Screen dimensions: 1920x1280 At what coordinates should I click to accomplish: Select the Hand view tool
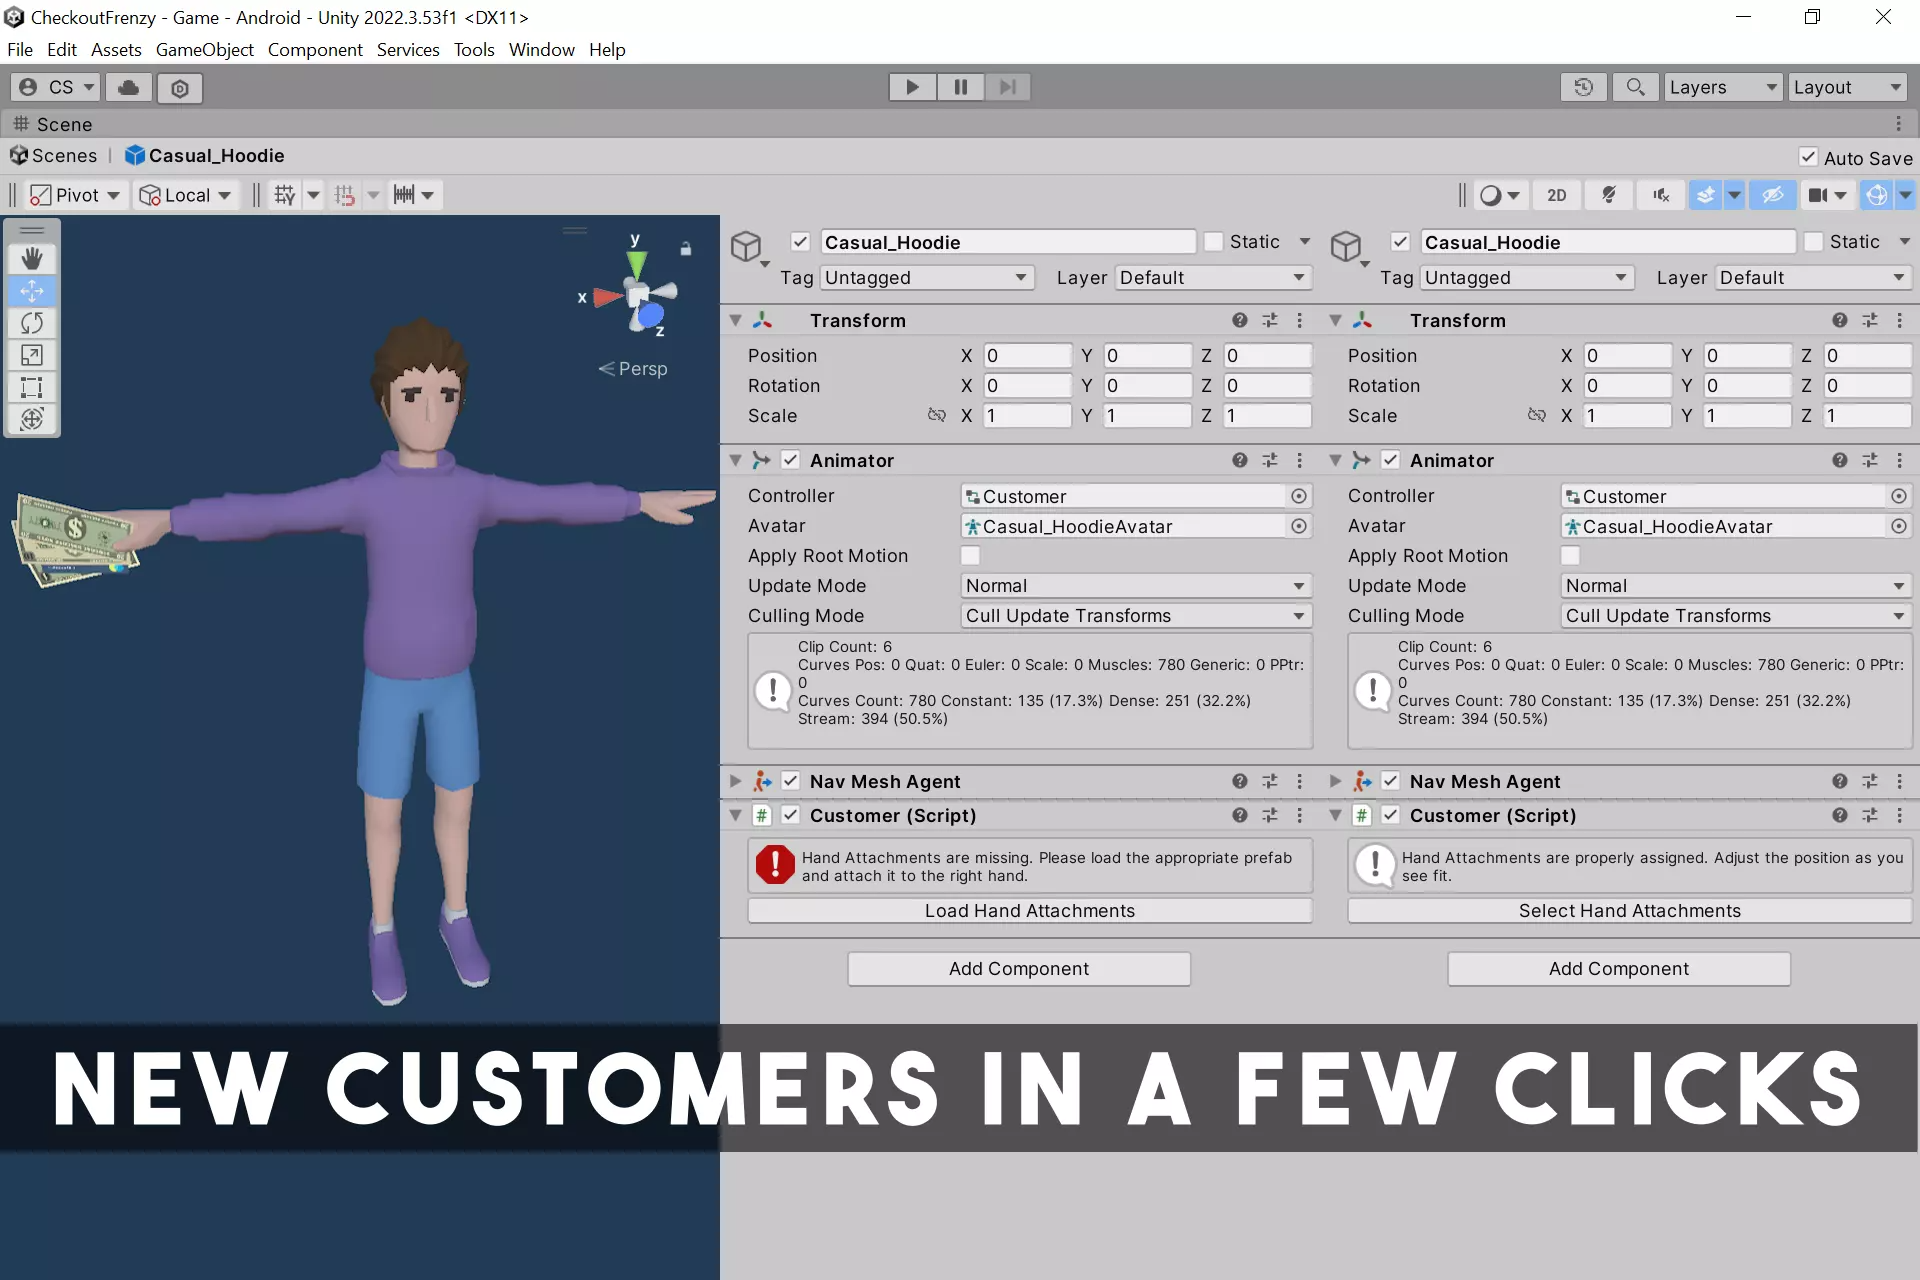(32, 259)
